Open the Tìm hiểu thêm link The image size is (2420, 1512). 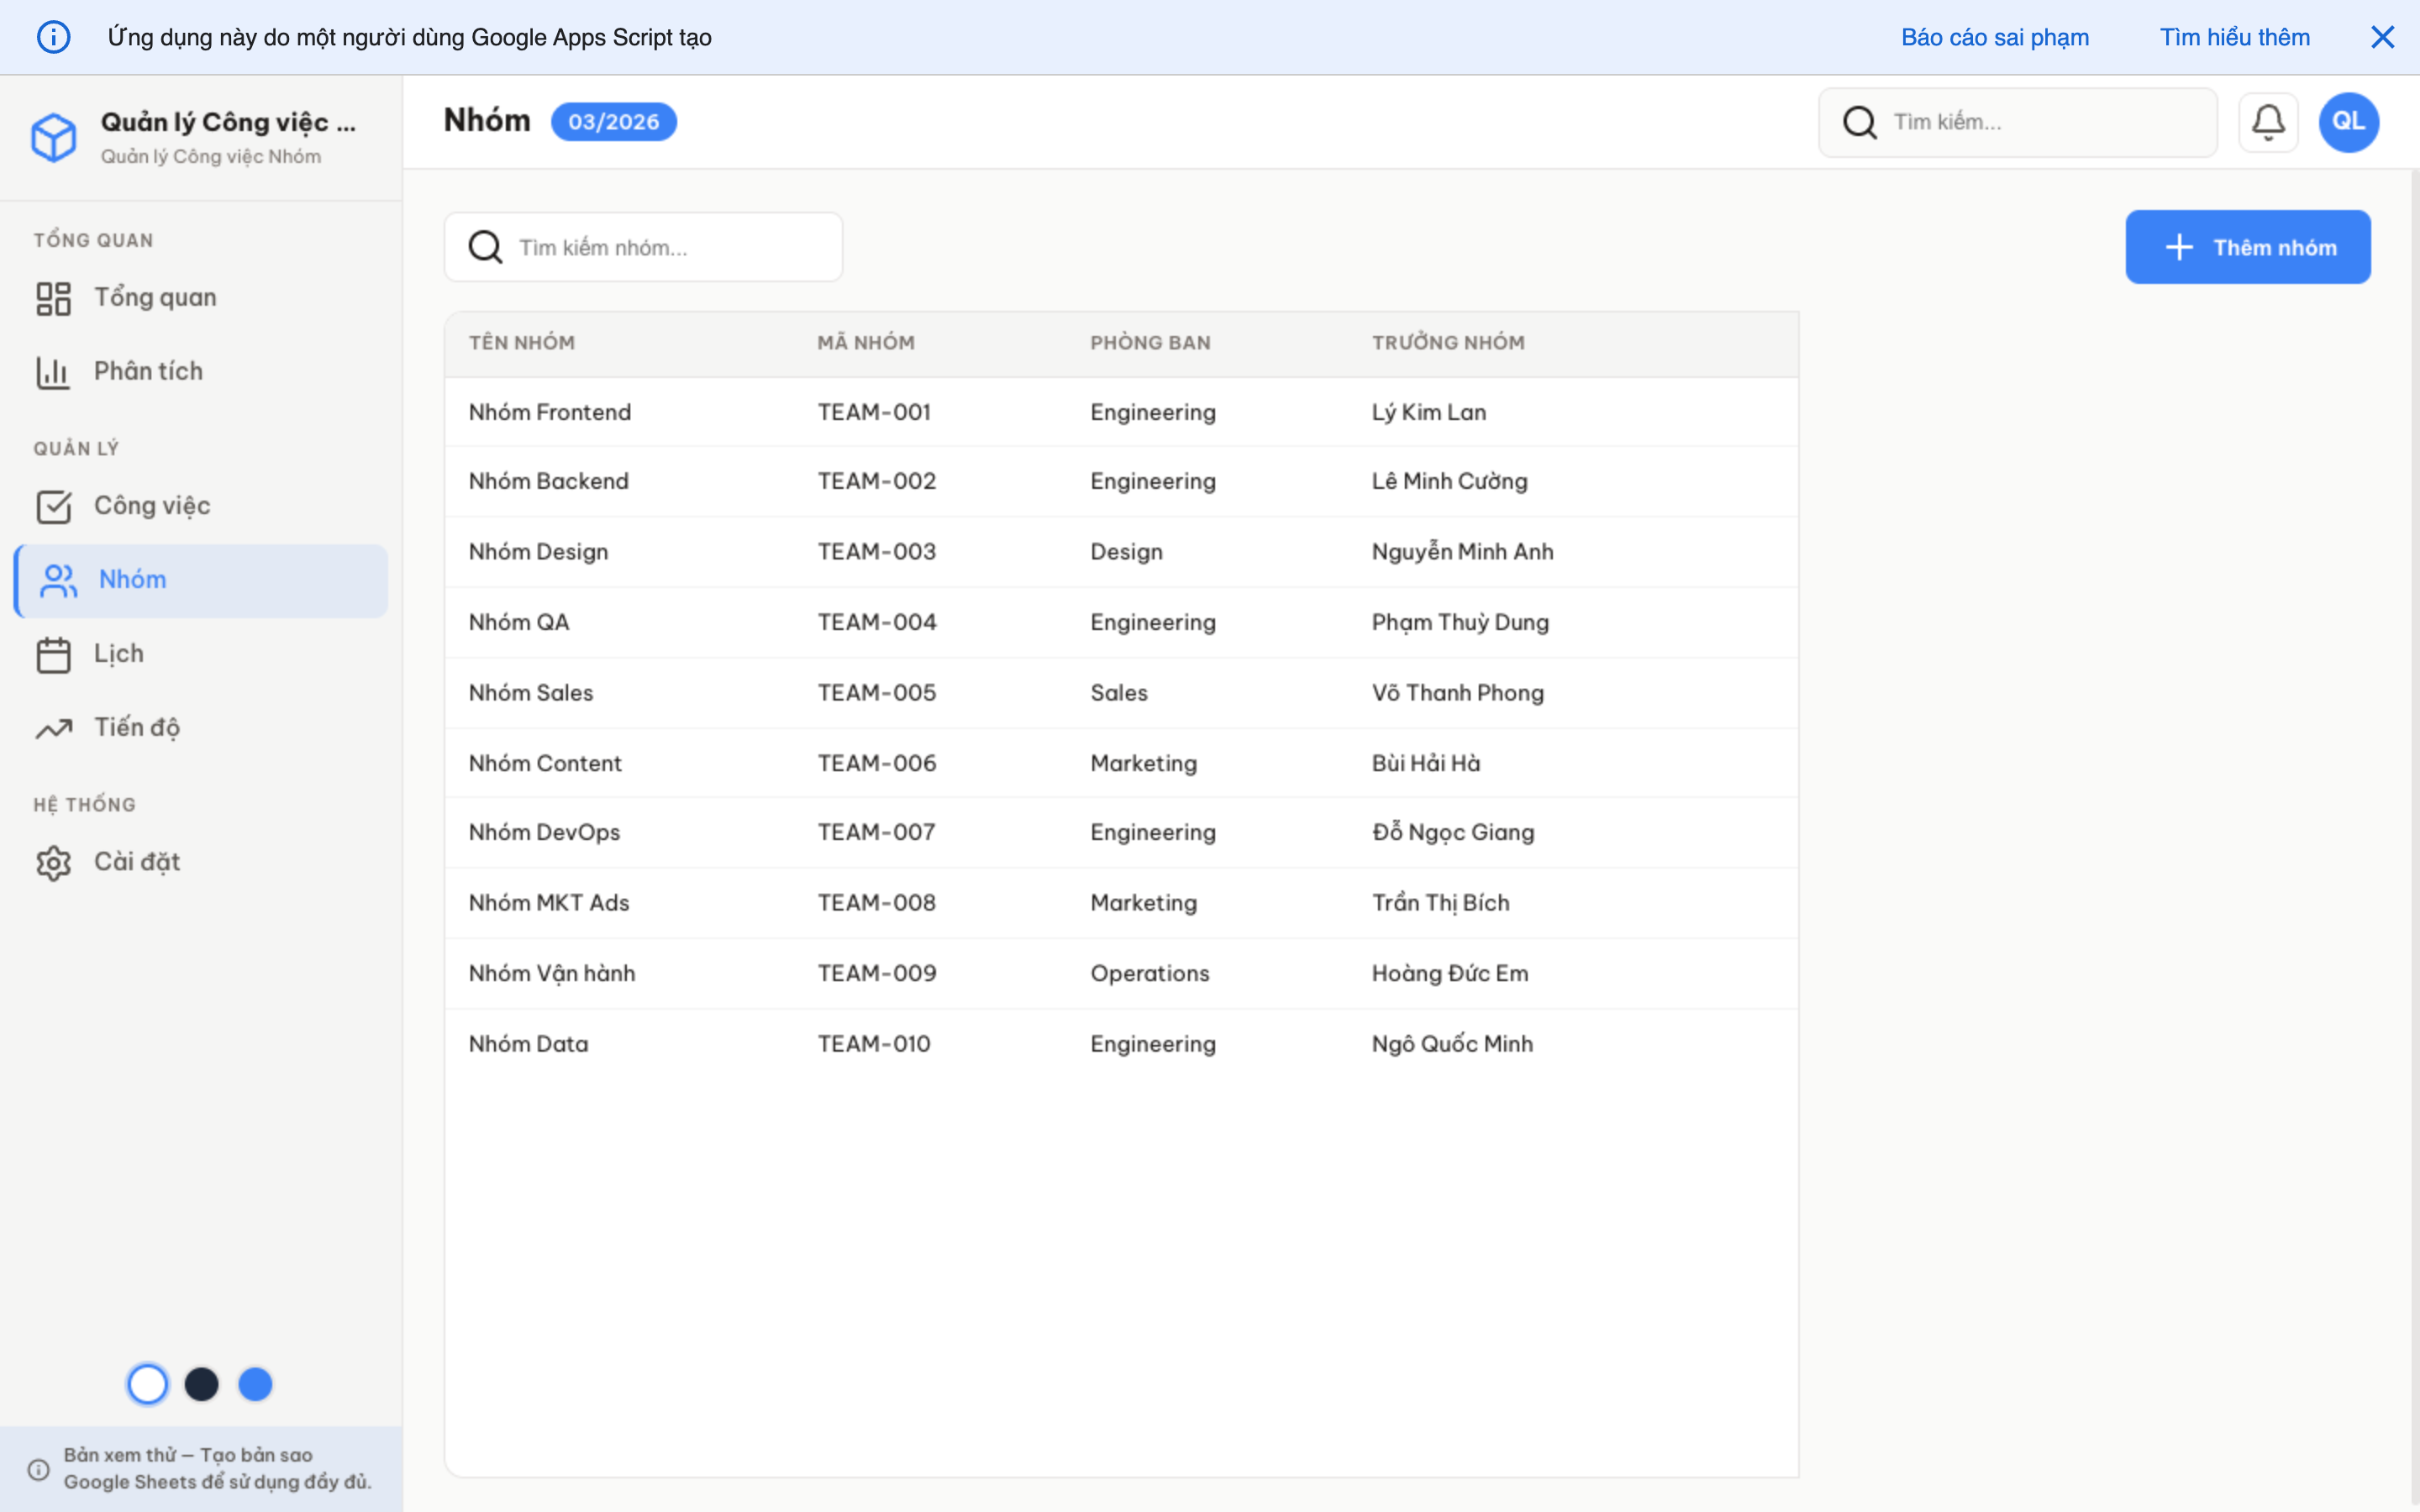2235,36
